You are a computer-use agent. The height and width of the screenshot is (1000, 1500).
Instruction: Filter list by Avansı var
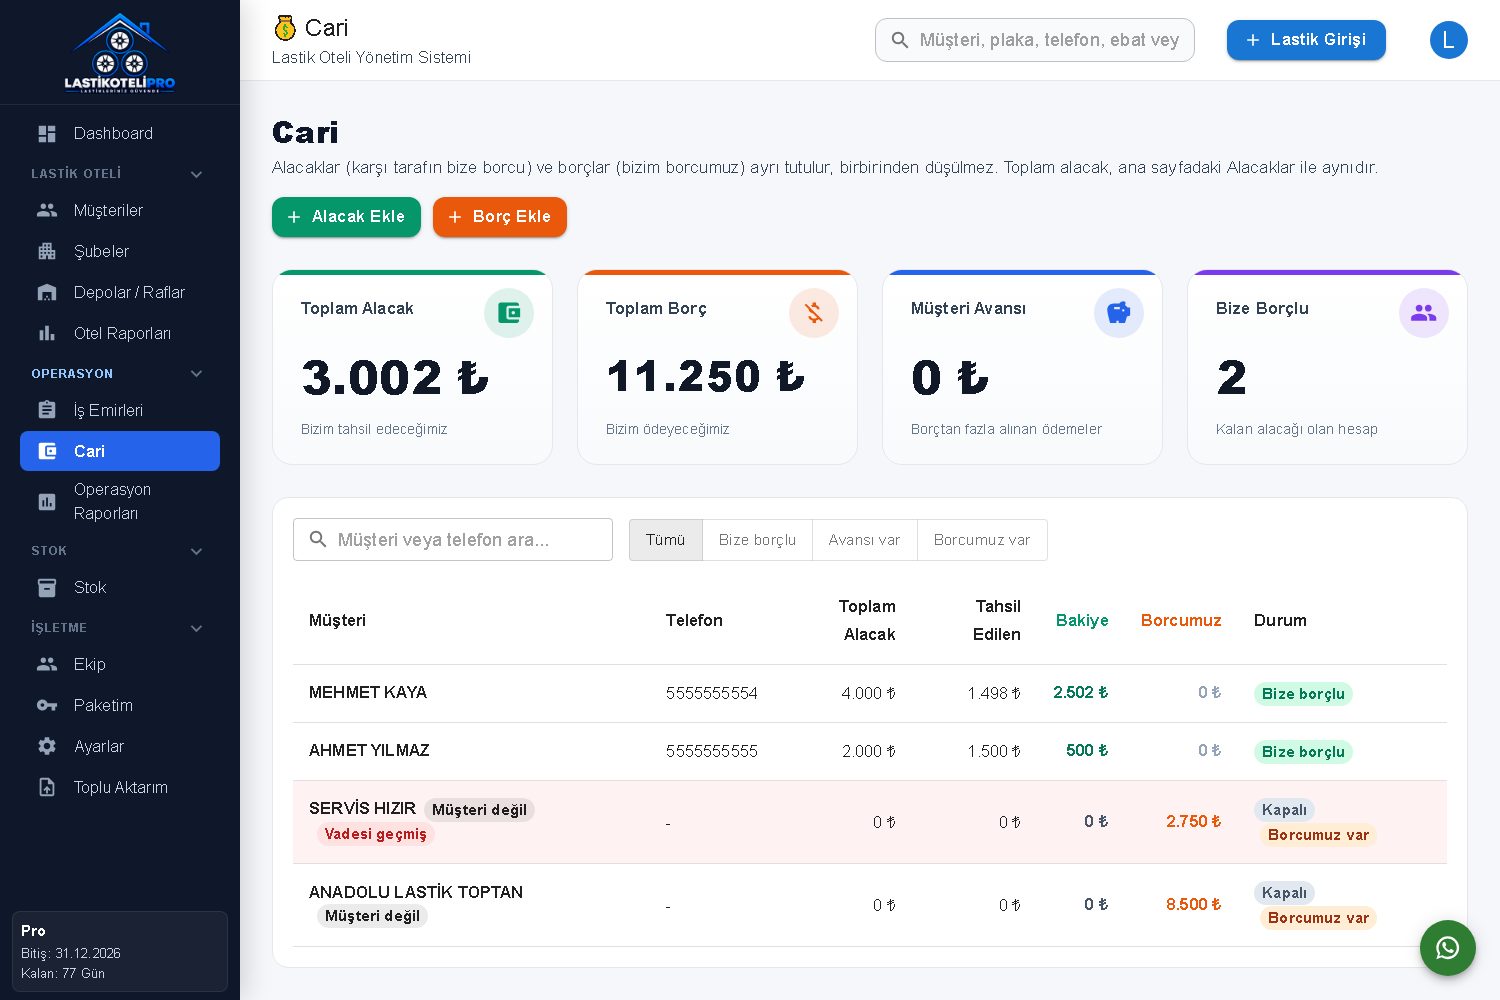pos(865,540)
